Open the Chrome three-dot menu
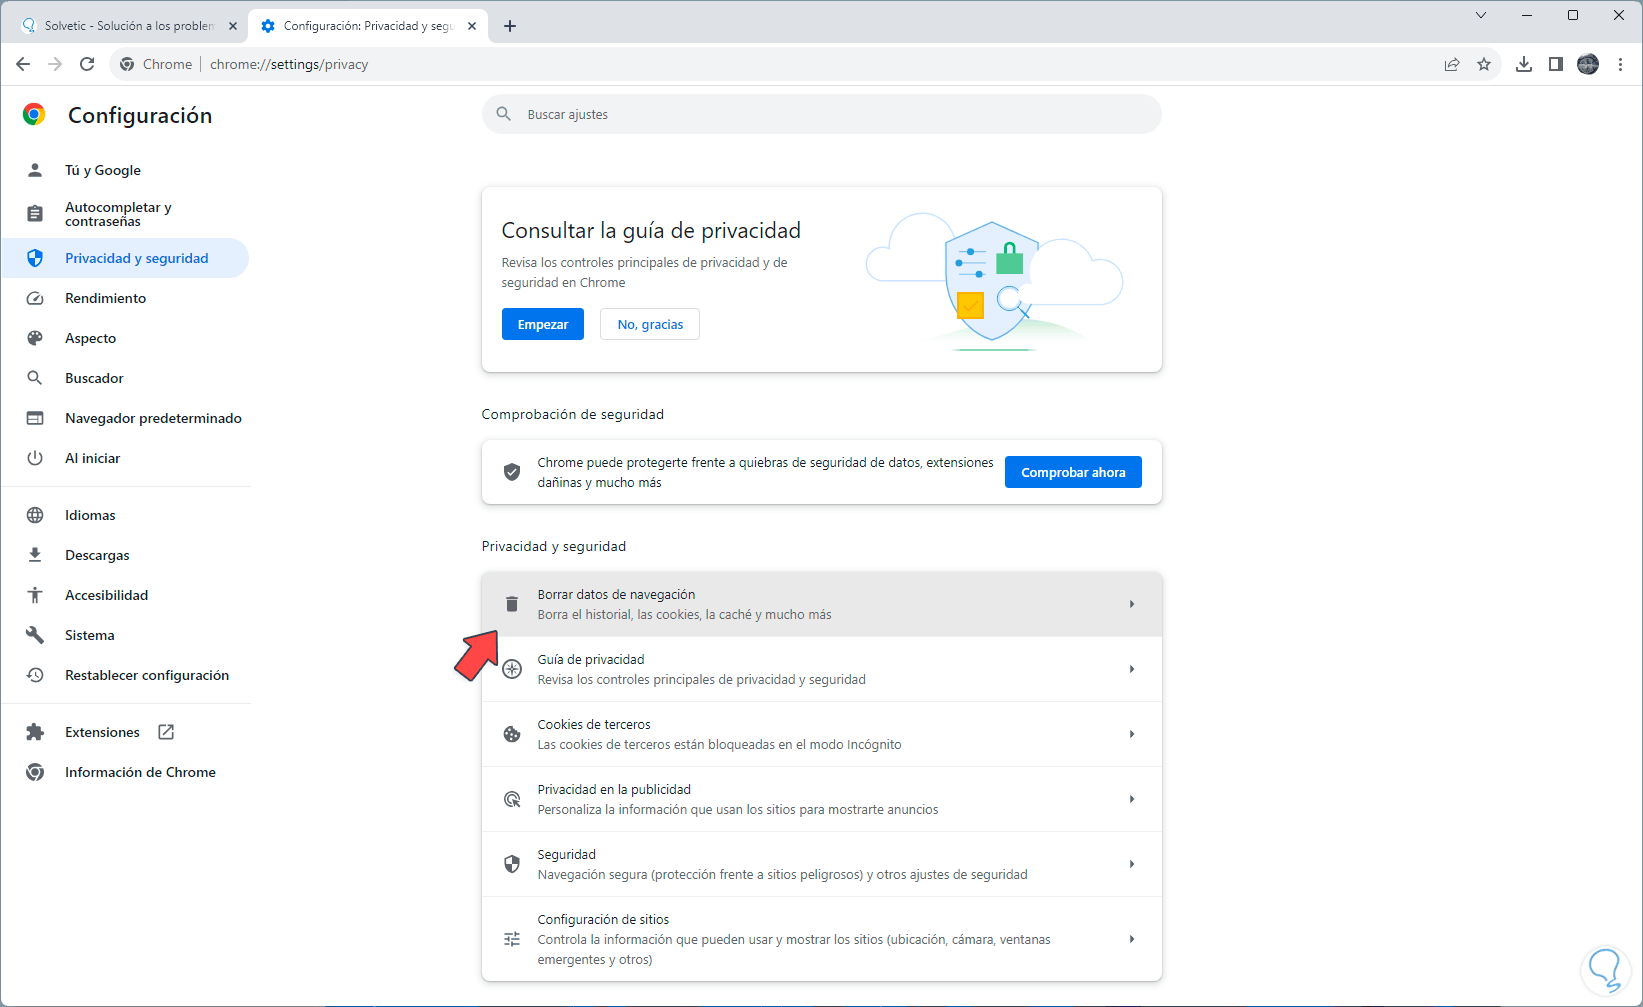1643x1007 pixels. coord(1620,64)
